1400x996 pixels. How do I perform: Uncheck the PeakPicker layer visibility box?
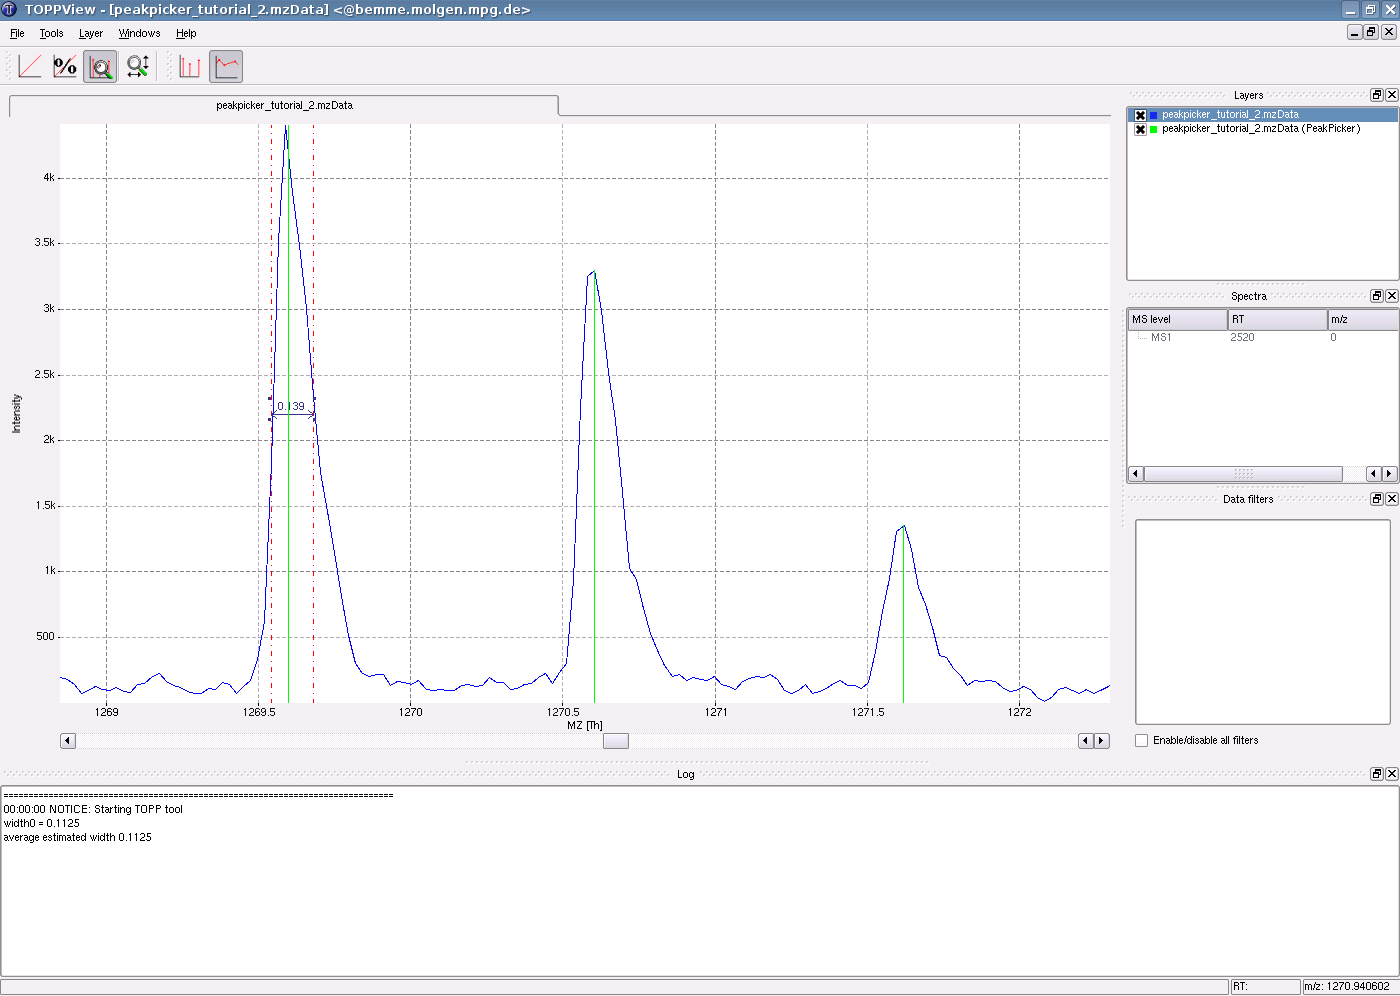click(x=1140, y=129)
